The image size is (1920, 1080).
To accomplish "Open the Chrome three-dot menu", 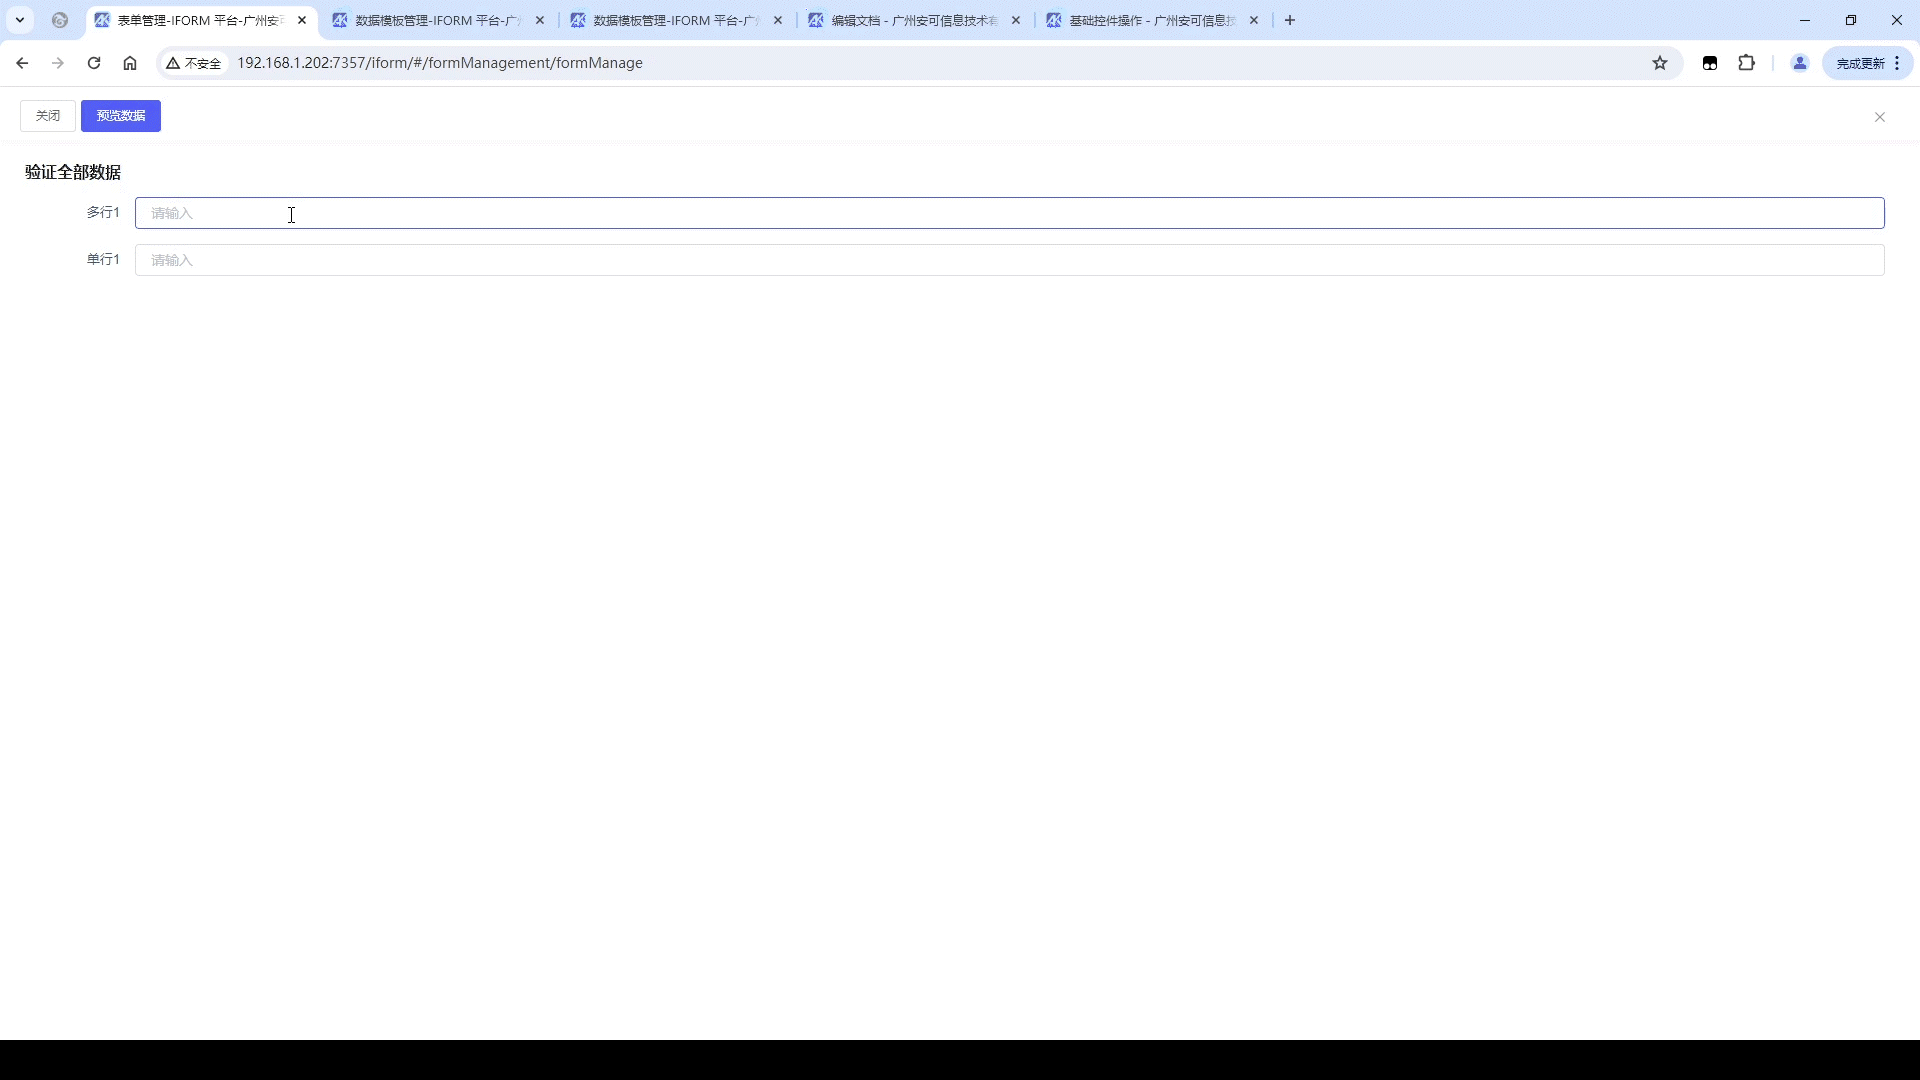I will coord(1897,63).
